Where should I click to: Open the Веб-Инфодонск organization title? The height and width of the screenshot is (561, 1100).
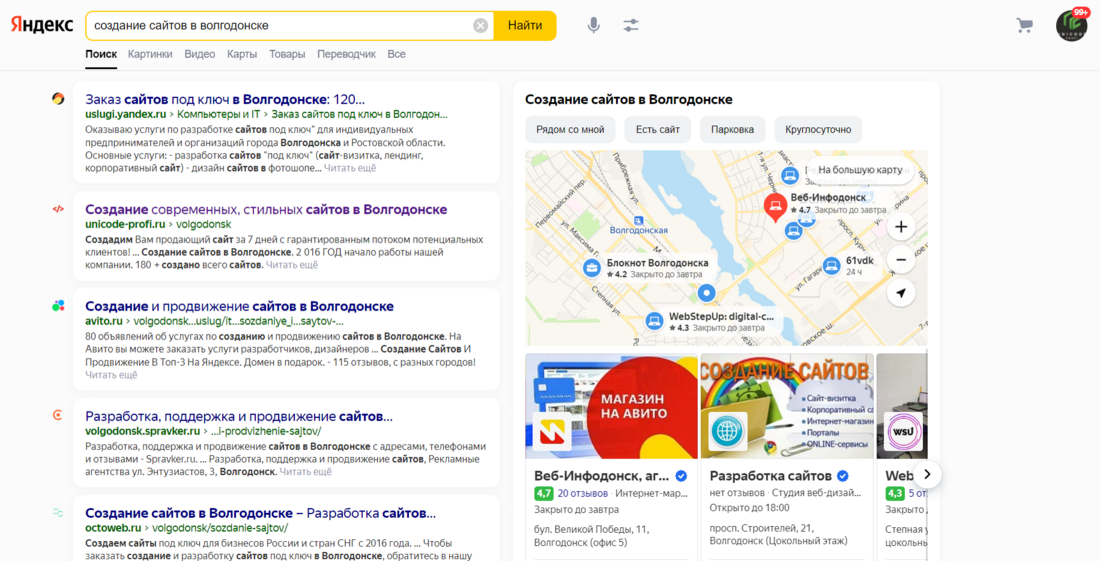point(601,476)
